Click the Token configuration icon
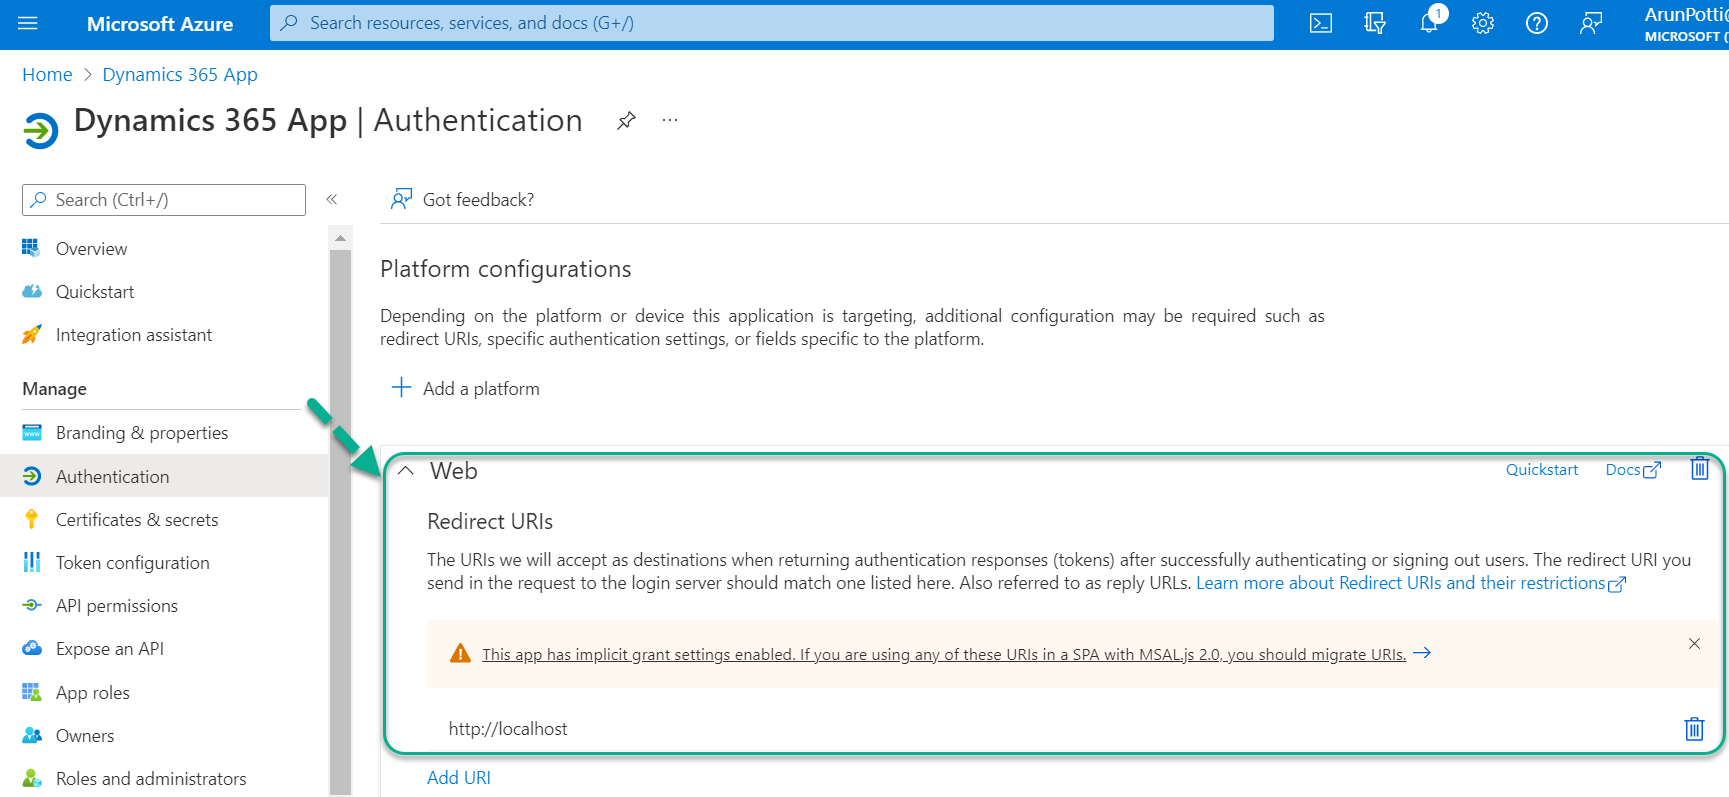The image size is (1729, 797). point(32,562)
